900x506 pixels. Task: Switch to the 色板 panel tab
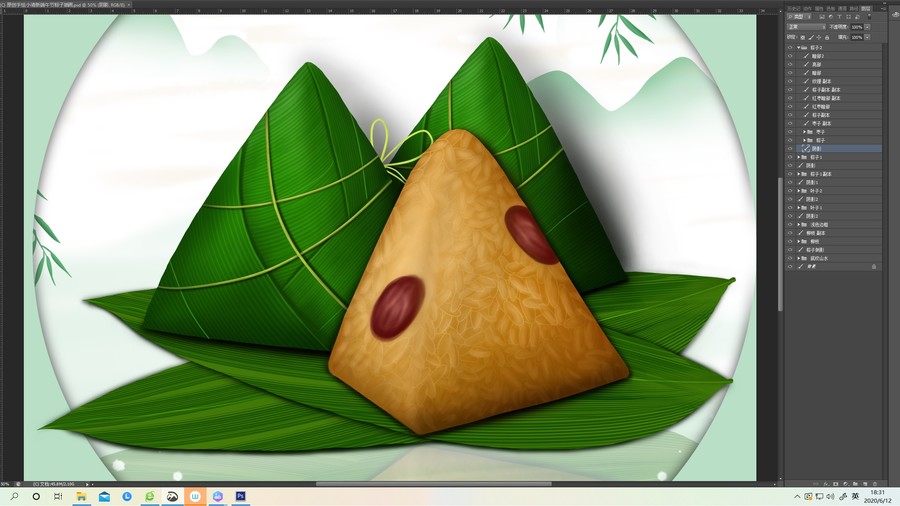click(831, 9)
